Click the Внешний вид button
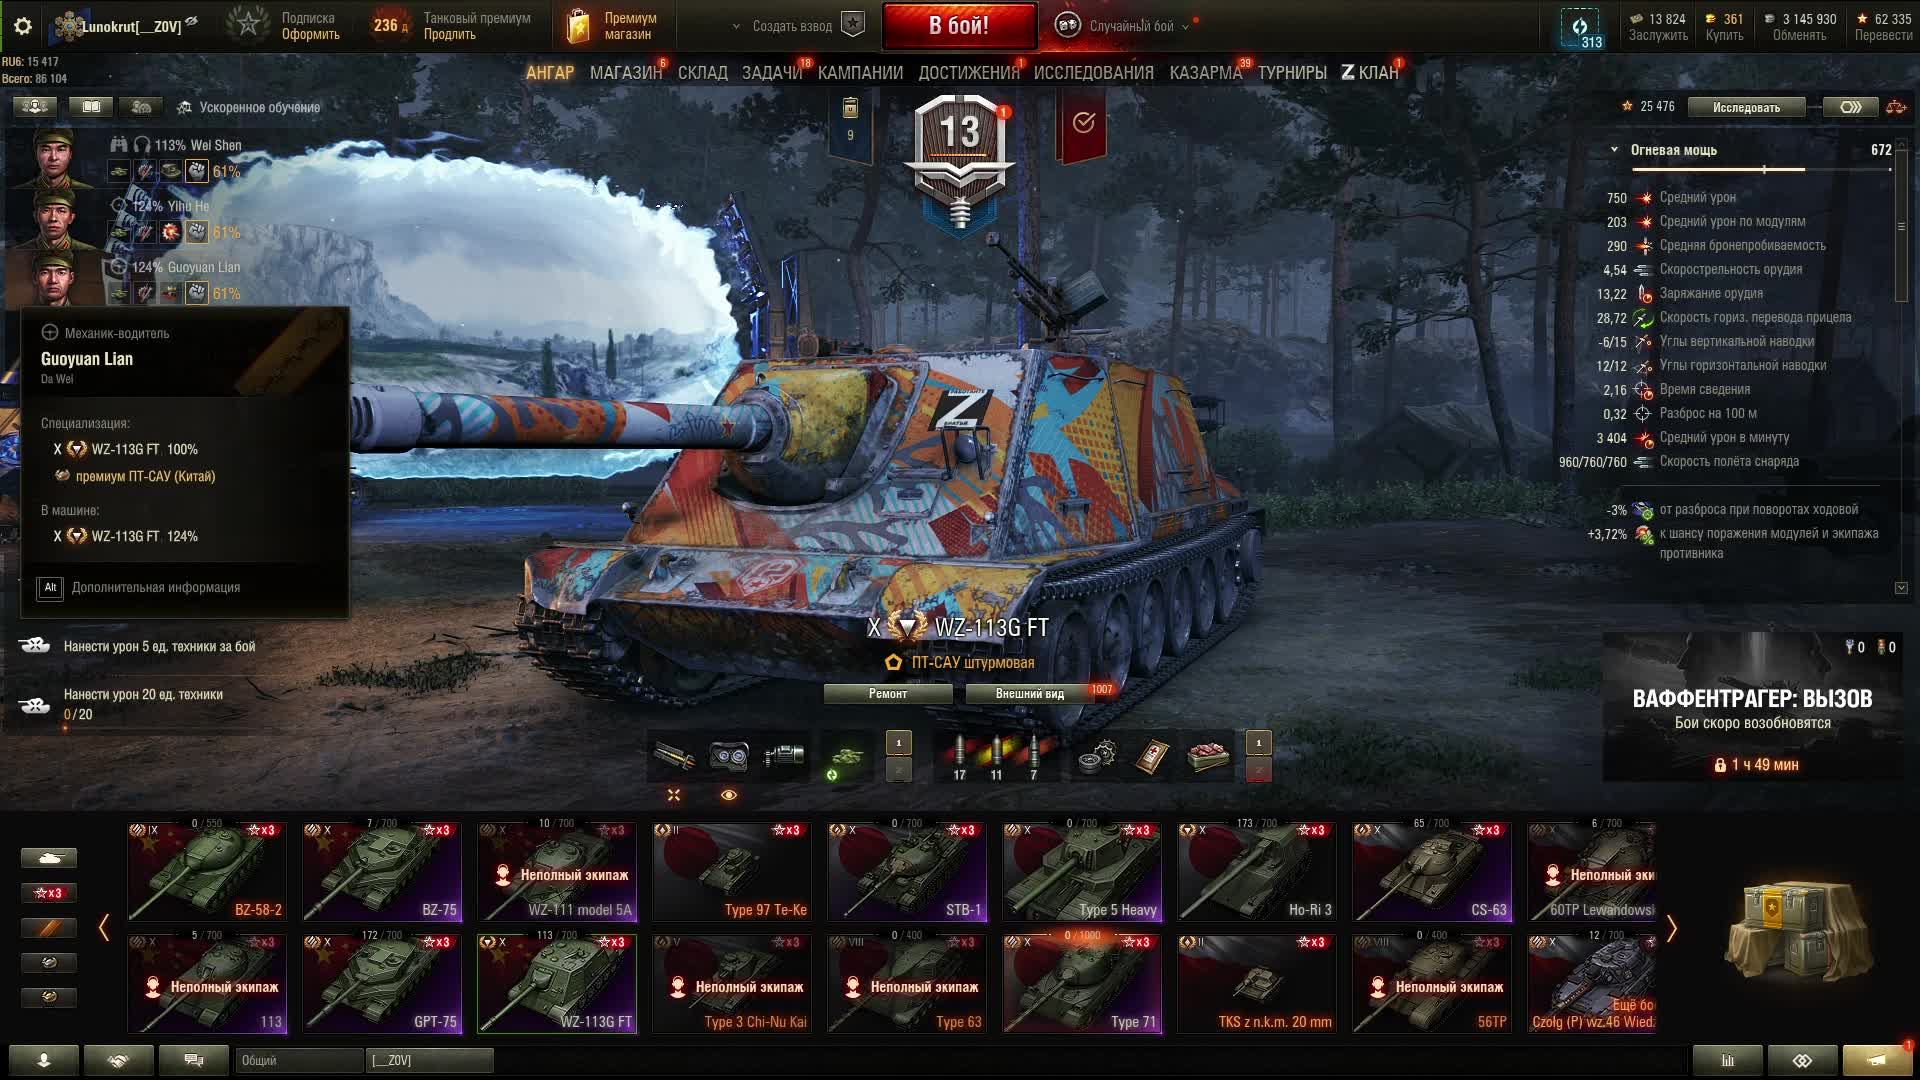 pos(1030,694)
